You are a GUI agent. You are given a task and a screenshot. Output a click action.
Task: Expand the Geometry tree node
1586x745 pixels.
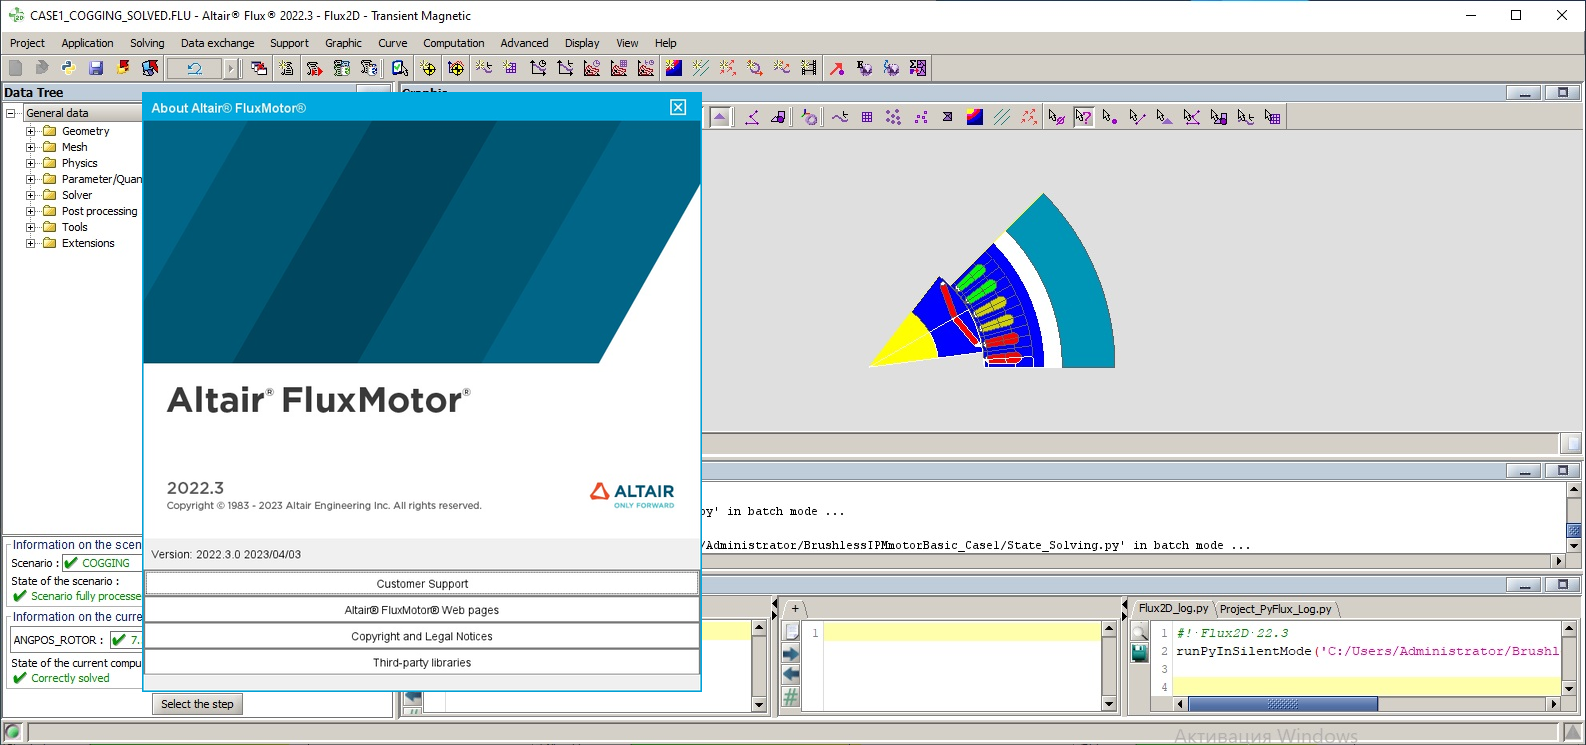pyautogui.click(x=31, y=131)
